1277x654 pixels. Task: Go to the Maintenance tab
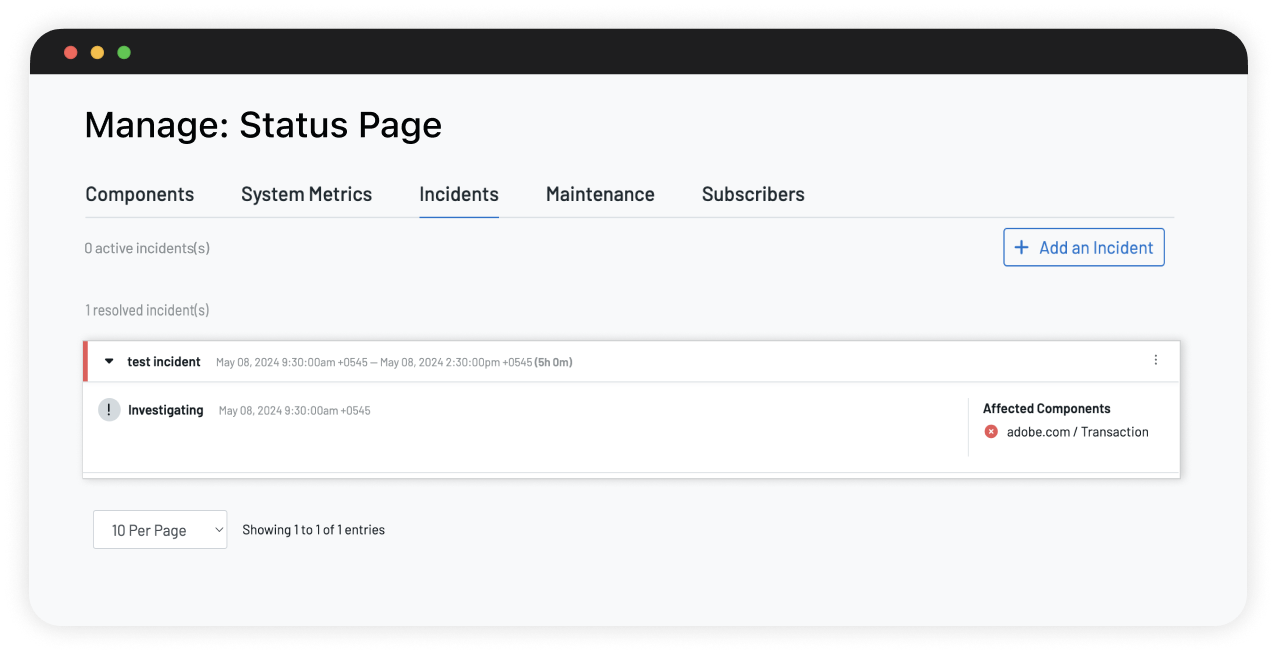click(600, 194)
